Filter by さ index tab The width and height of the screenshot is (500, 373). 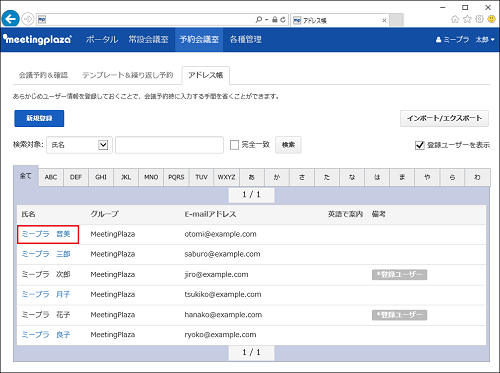click(302, 177)
